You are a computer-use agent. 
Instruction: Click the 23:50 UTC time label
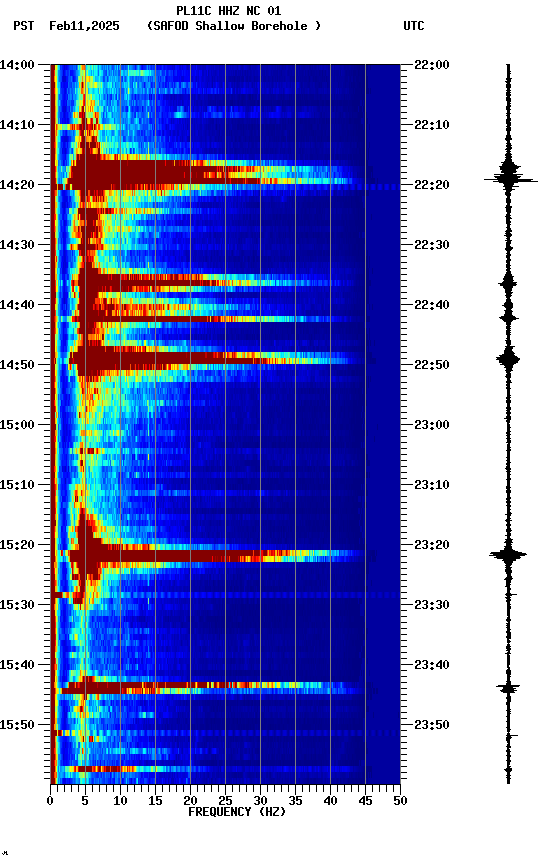(x=432, y=725)
